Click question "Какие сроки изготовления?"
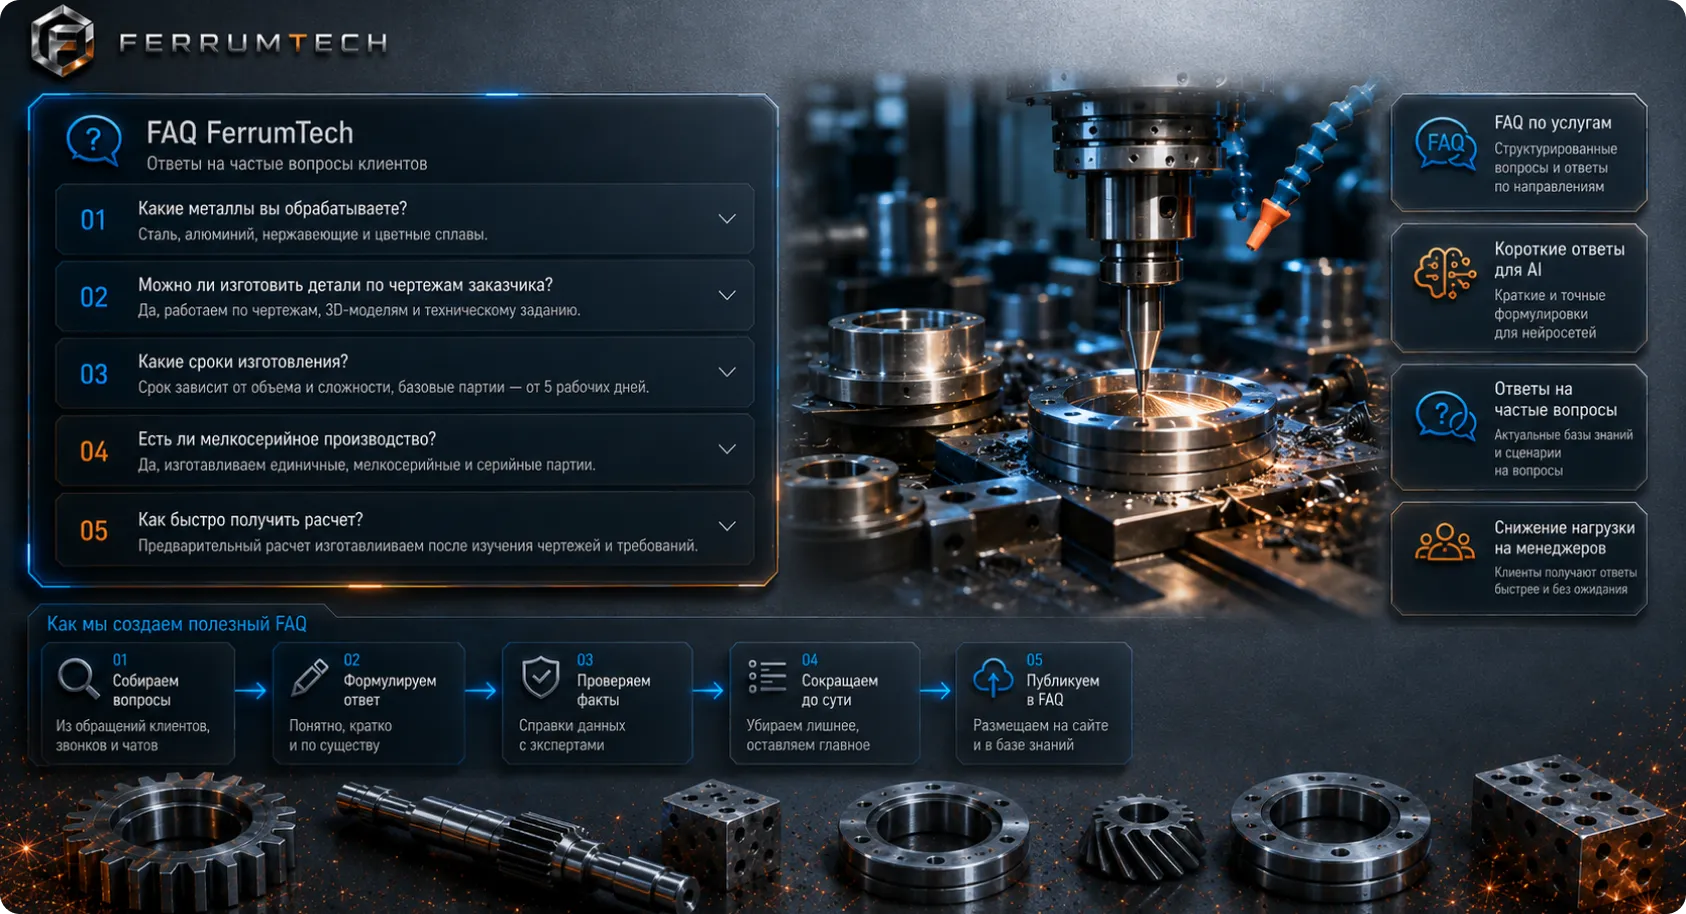 [243, 362]
